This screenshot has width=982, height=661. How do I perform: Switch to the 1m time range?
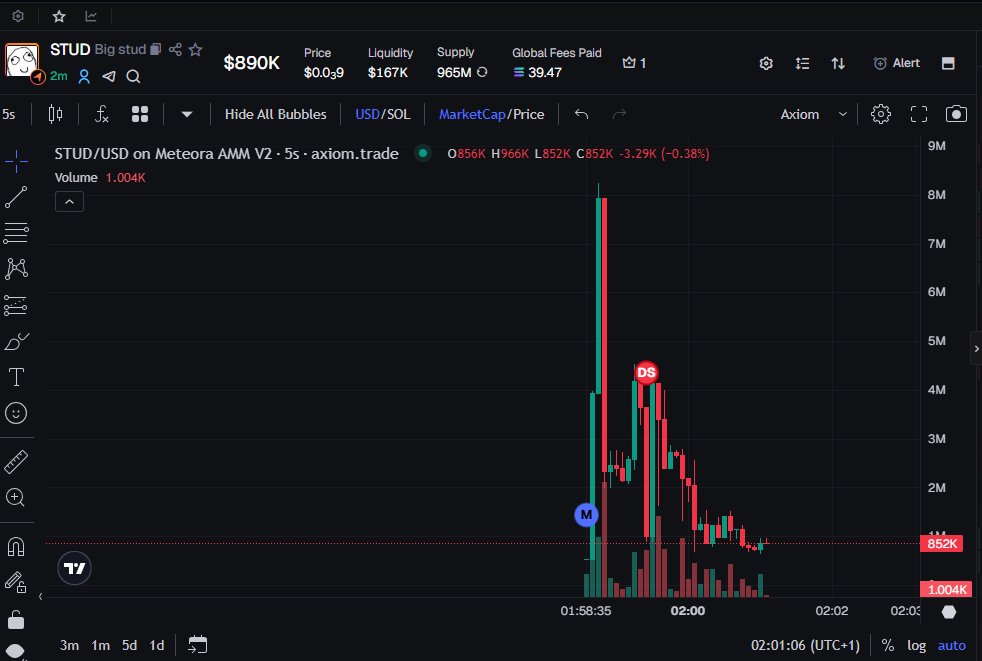[100, 645]
